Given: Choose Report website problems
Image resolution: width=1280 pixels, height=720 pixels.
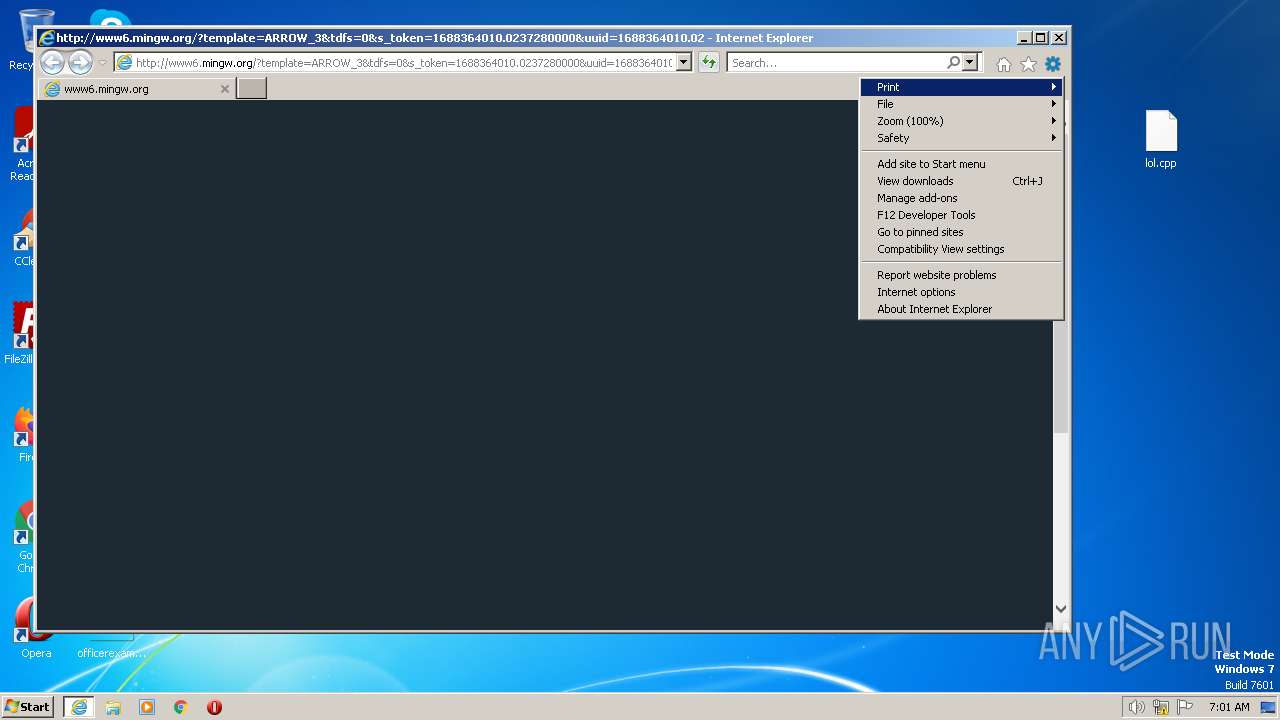Looking at the screenshot, I should (961, 275).
